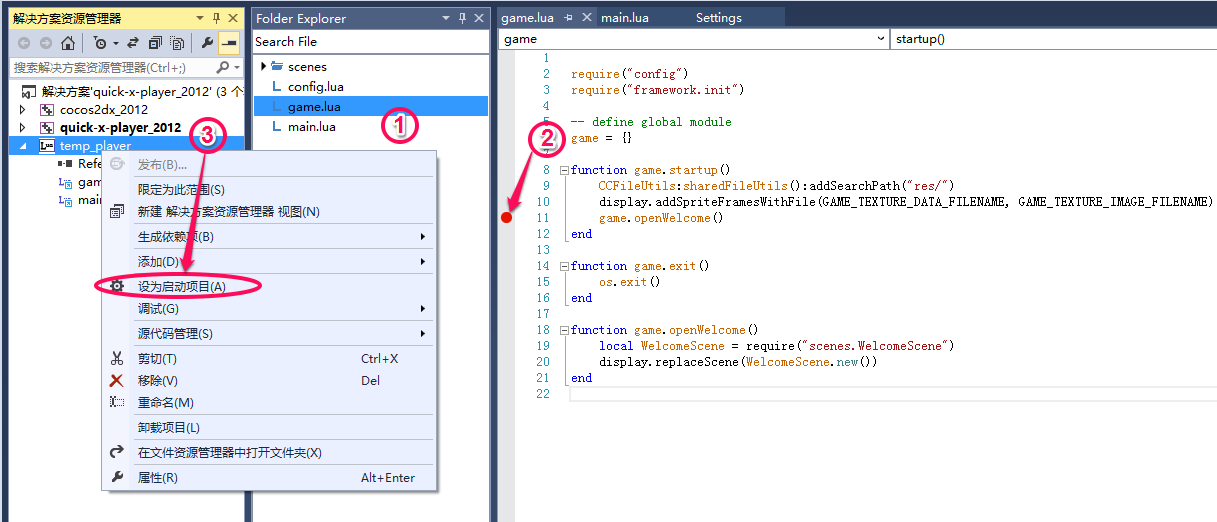Open Solution Explorer window position dropdown arrow

click(x=202, y=18)
